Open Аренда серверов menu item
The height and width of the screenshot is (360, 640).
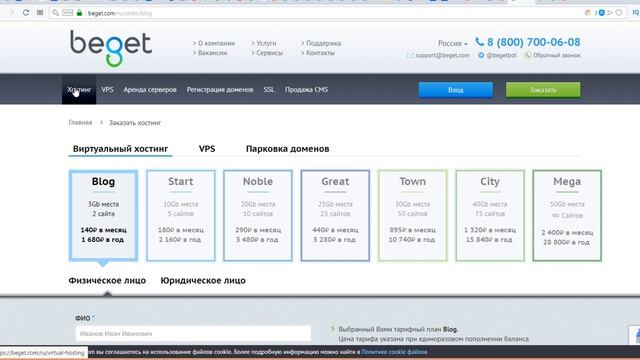pos(150,89)
